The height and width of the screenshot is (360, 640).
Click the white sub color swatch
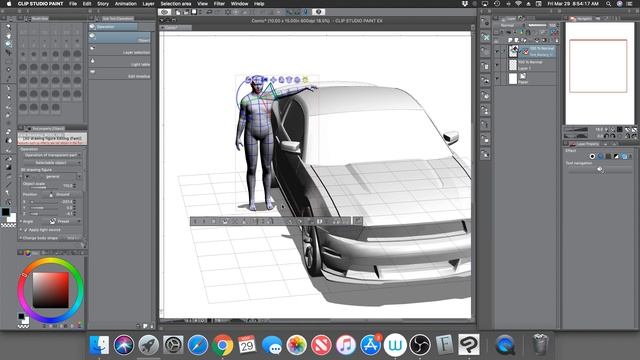point(11,218)
